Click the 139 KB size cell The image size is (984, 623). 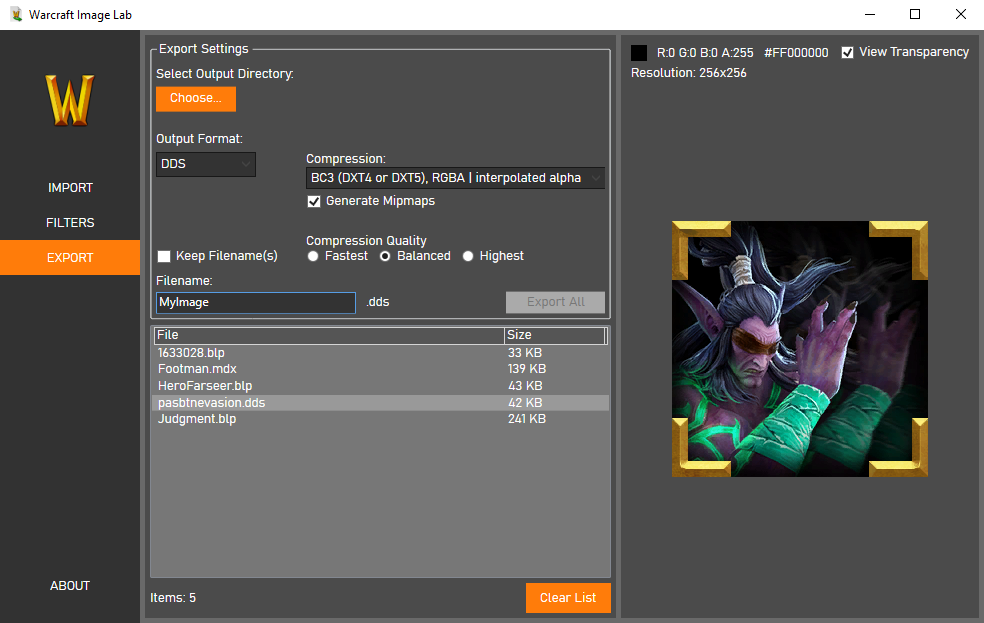tap(527, 369)
